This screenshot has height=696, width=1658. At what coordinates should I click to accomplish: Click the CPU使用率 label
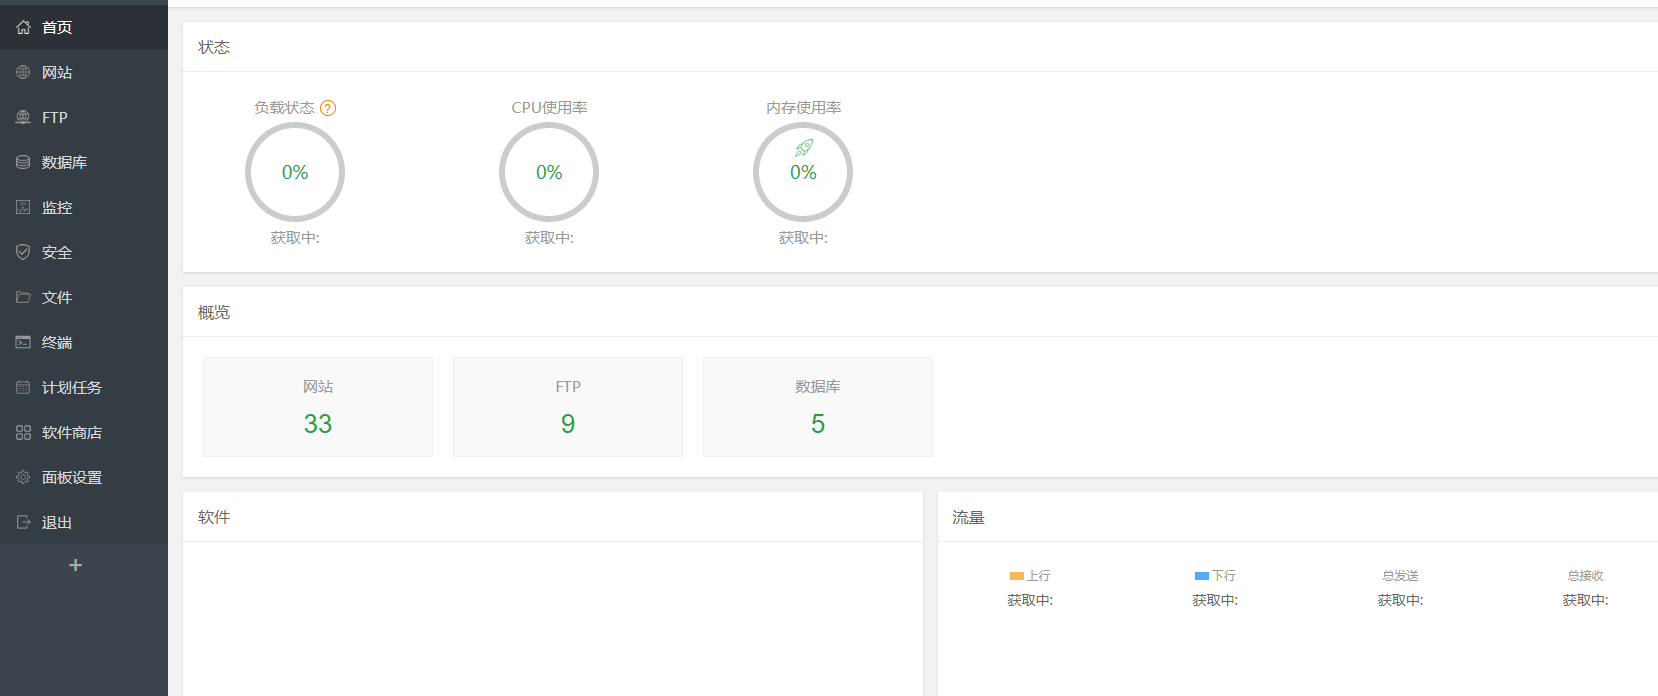549,107
